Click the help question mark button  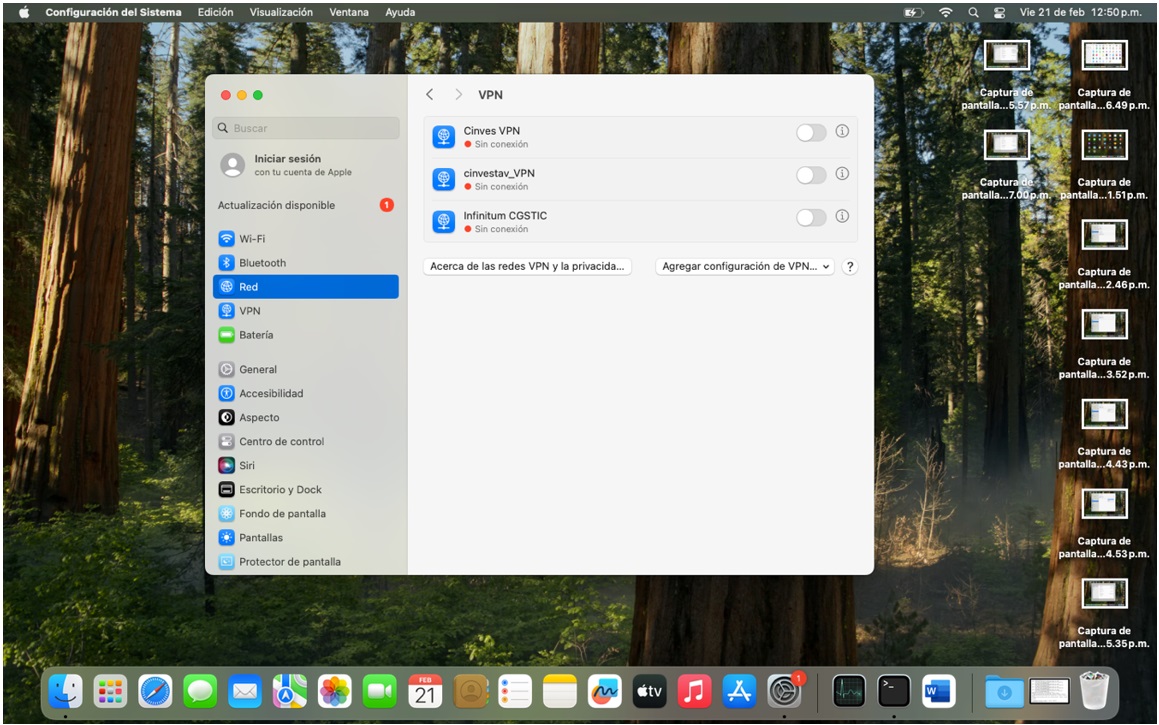tap(850, 267)
